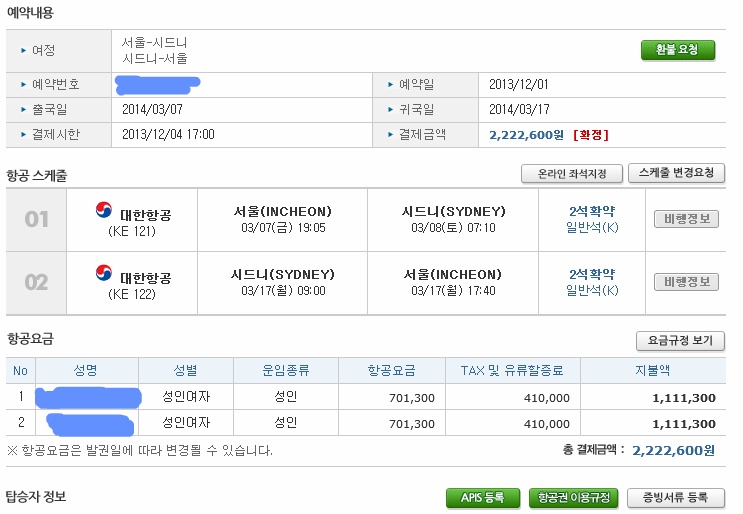Click 일반석(K) class link for segment 02
Screen dimensions: 743x514
coord(592,290)
